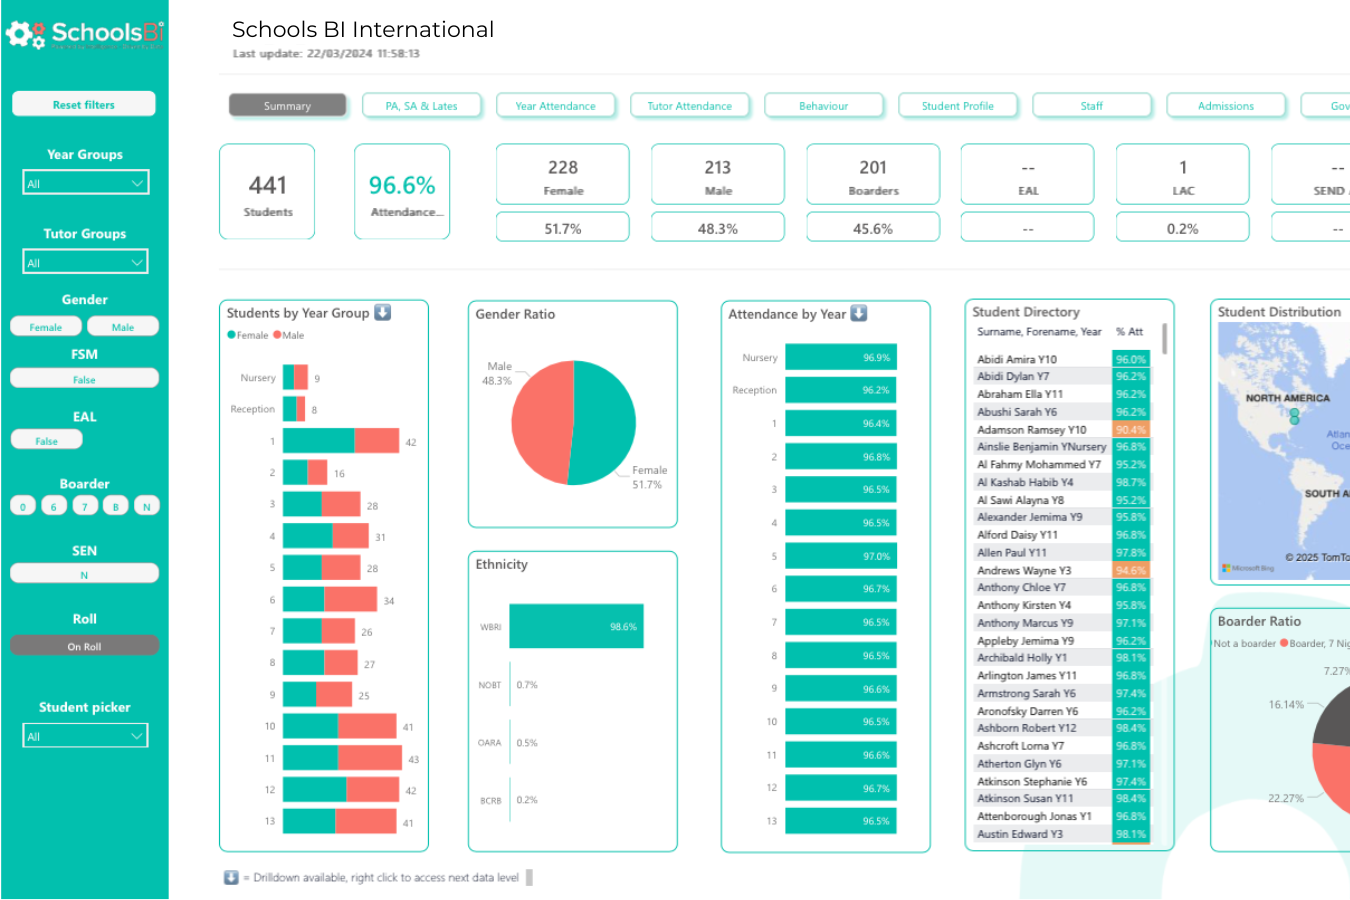Viewport: 1350px width, 900px height.
Task: Select Andrews Wayne Y3 row
Action: 1043,570
